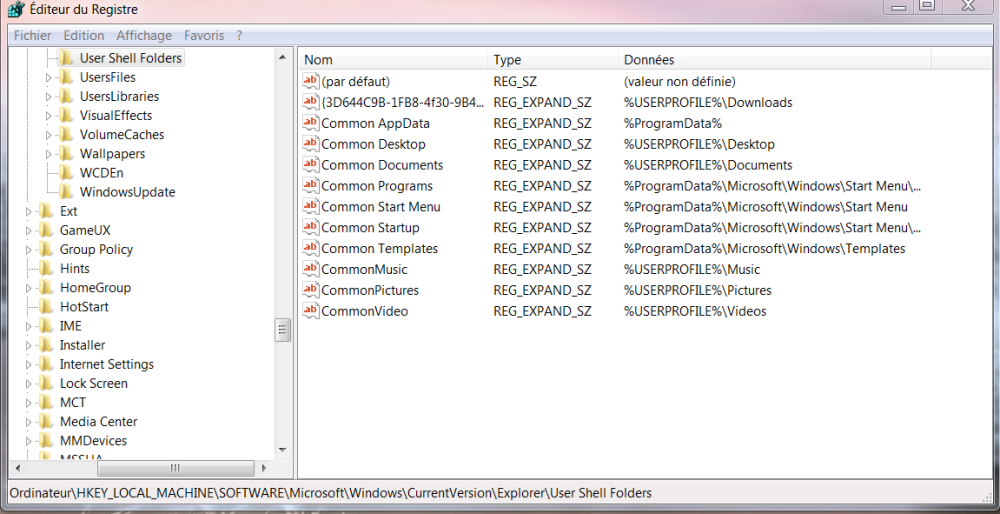Open the Favoris menu
This screenshot has height=514, width=1000.
(204, 36)
